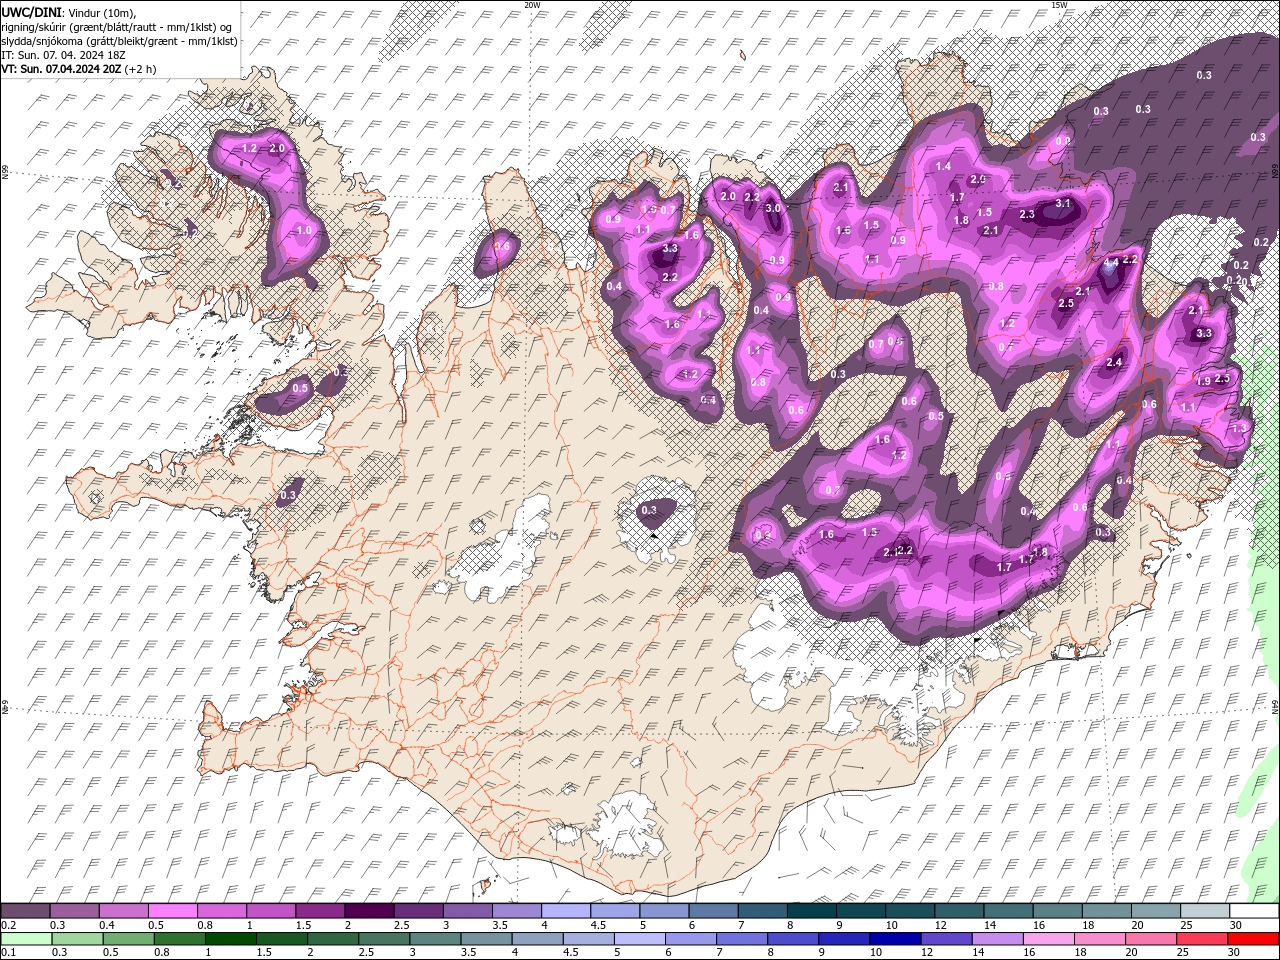Click the 12 label on the lower legend row
The image size is (1280, 960).
tap(926, 953)
